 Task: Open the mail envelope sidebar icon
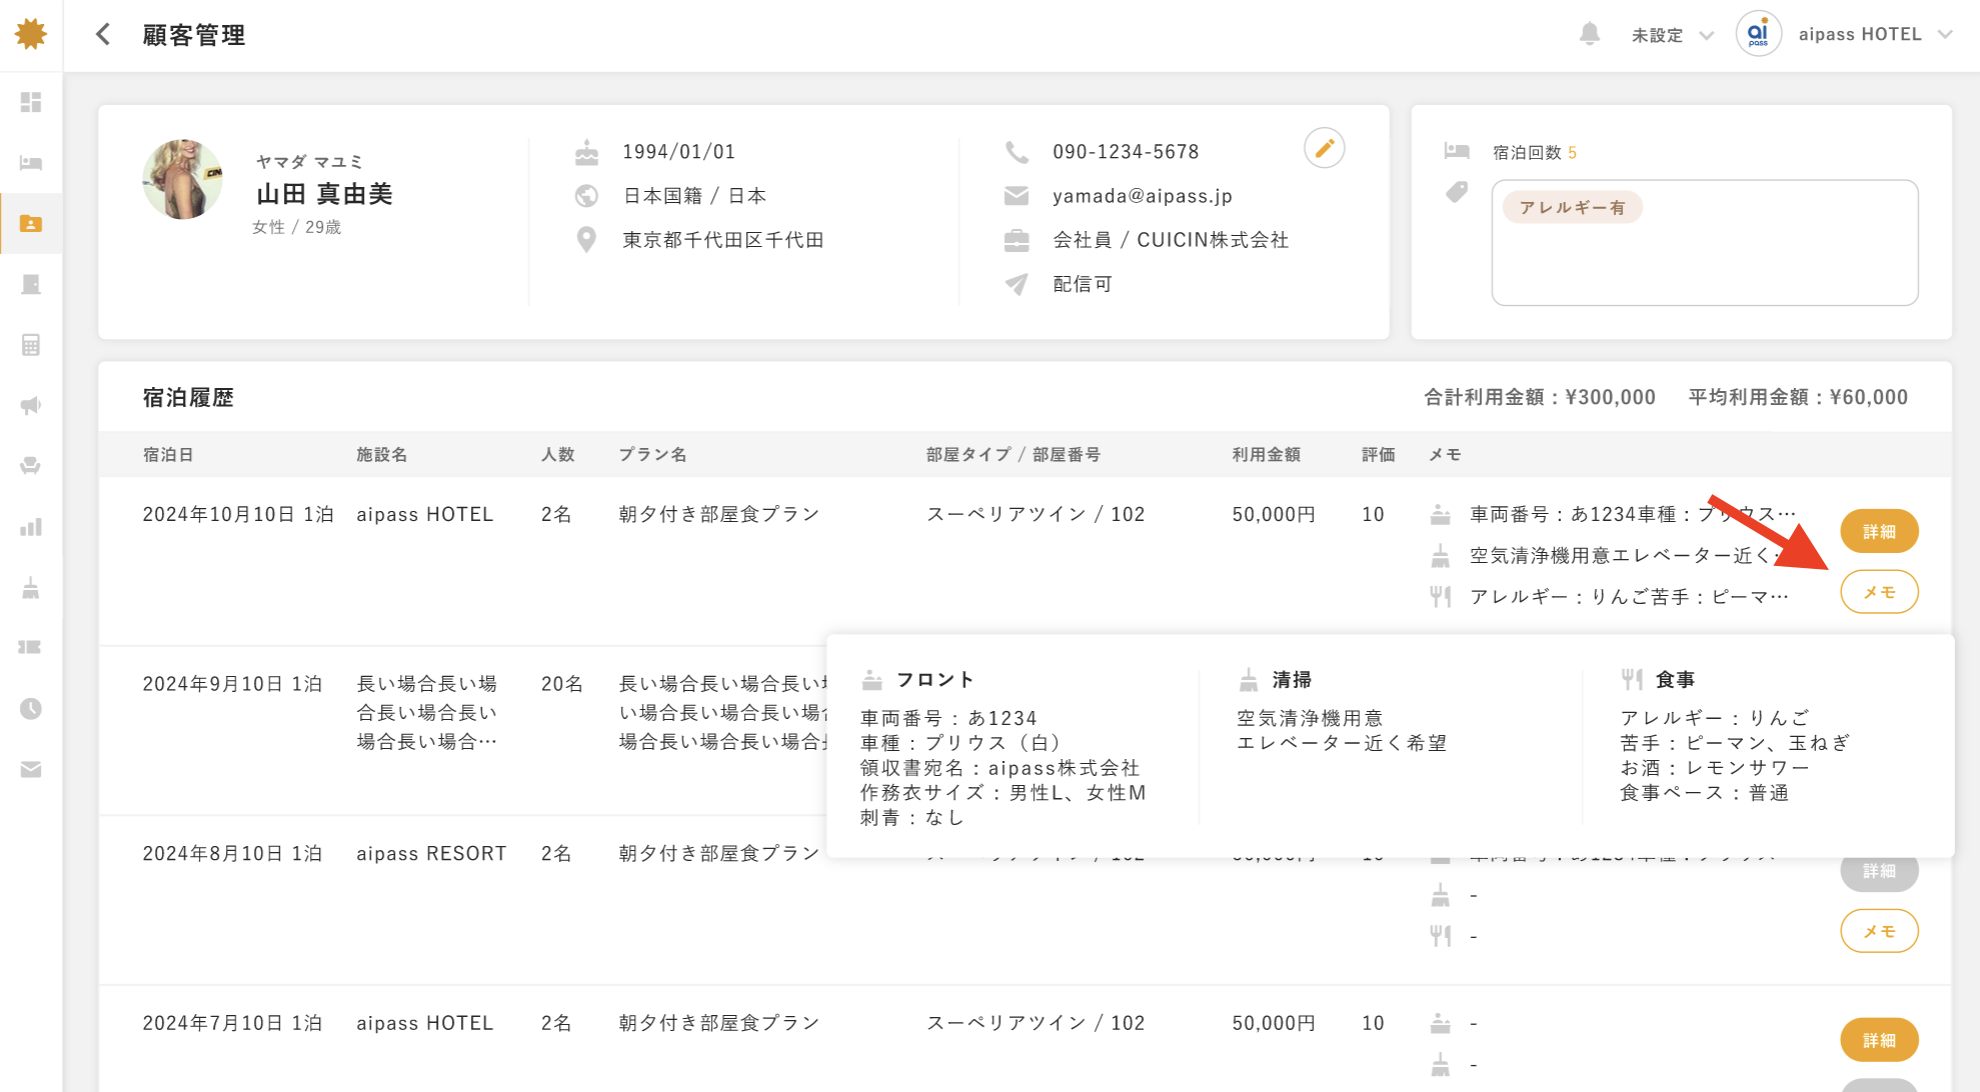pos(31,769)
